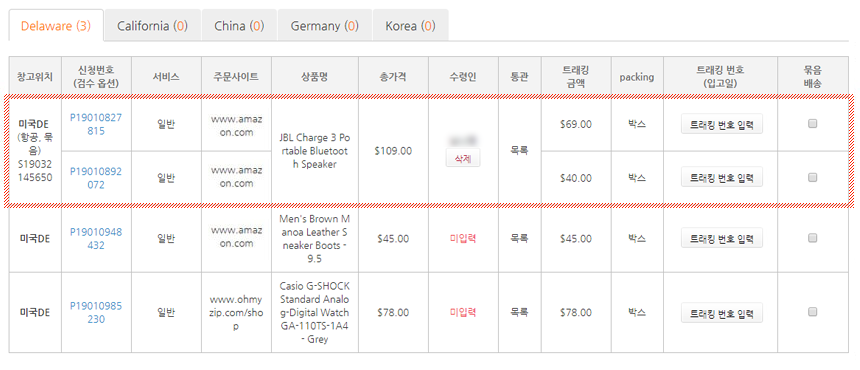Open request number P19010827815
This screenshot has width=860, height=370.
click(96, 124)
